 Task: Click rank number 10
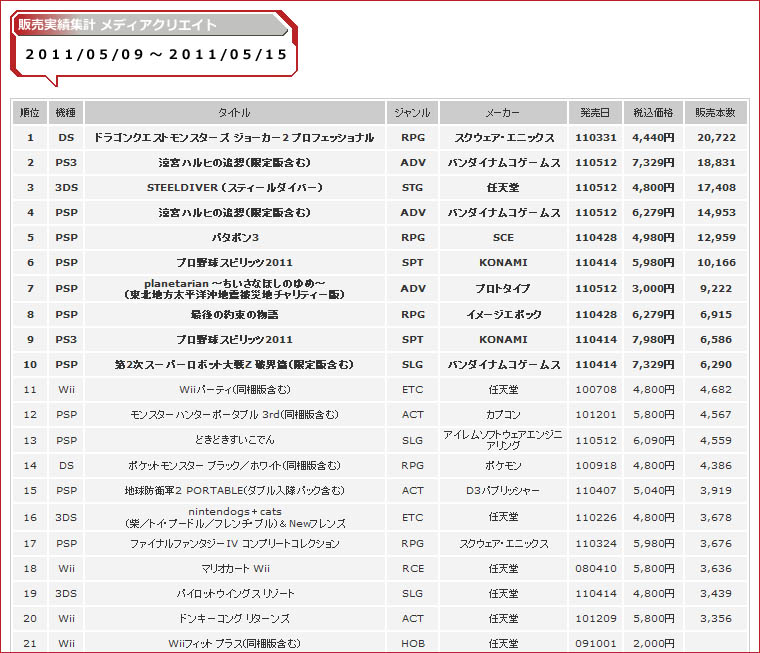click(30, 365)
